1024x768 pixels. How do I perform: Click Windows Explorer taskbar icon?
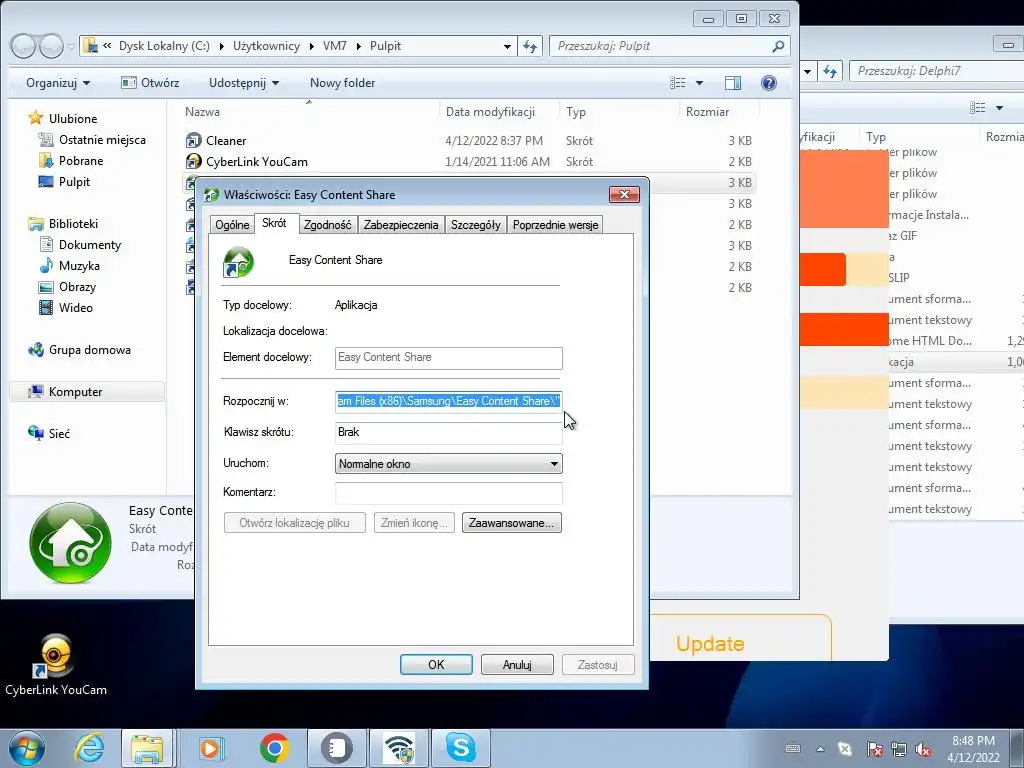(x=147, y=748)
